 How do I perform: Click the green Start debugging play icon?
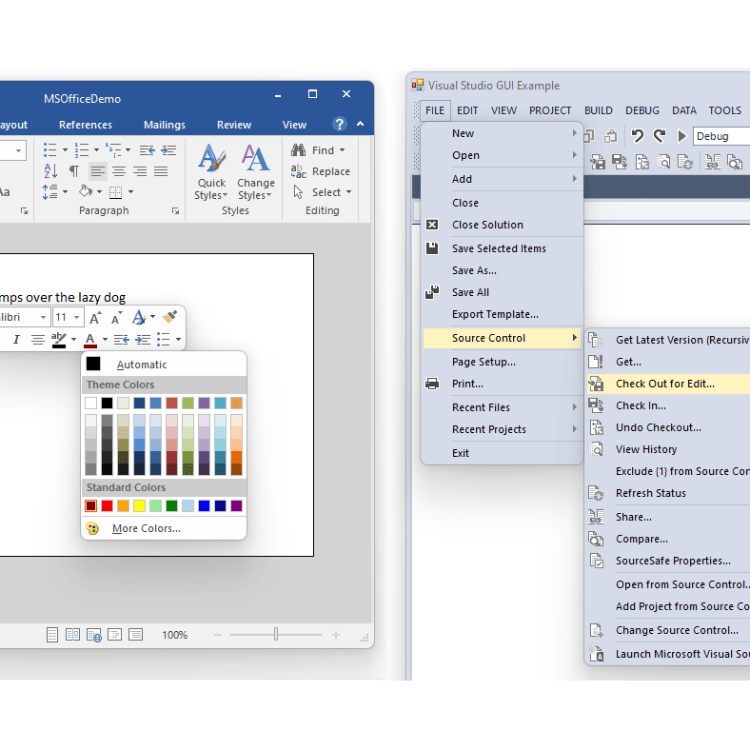tap(682, 136)
